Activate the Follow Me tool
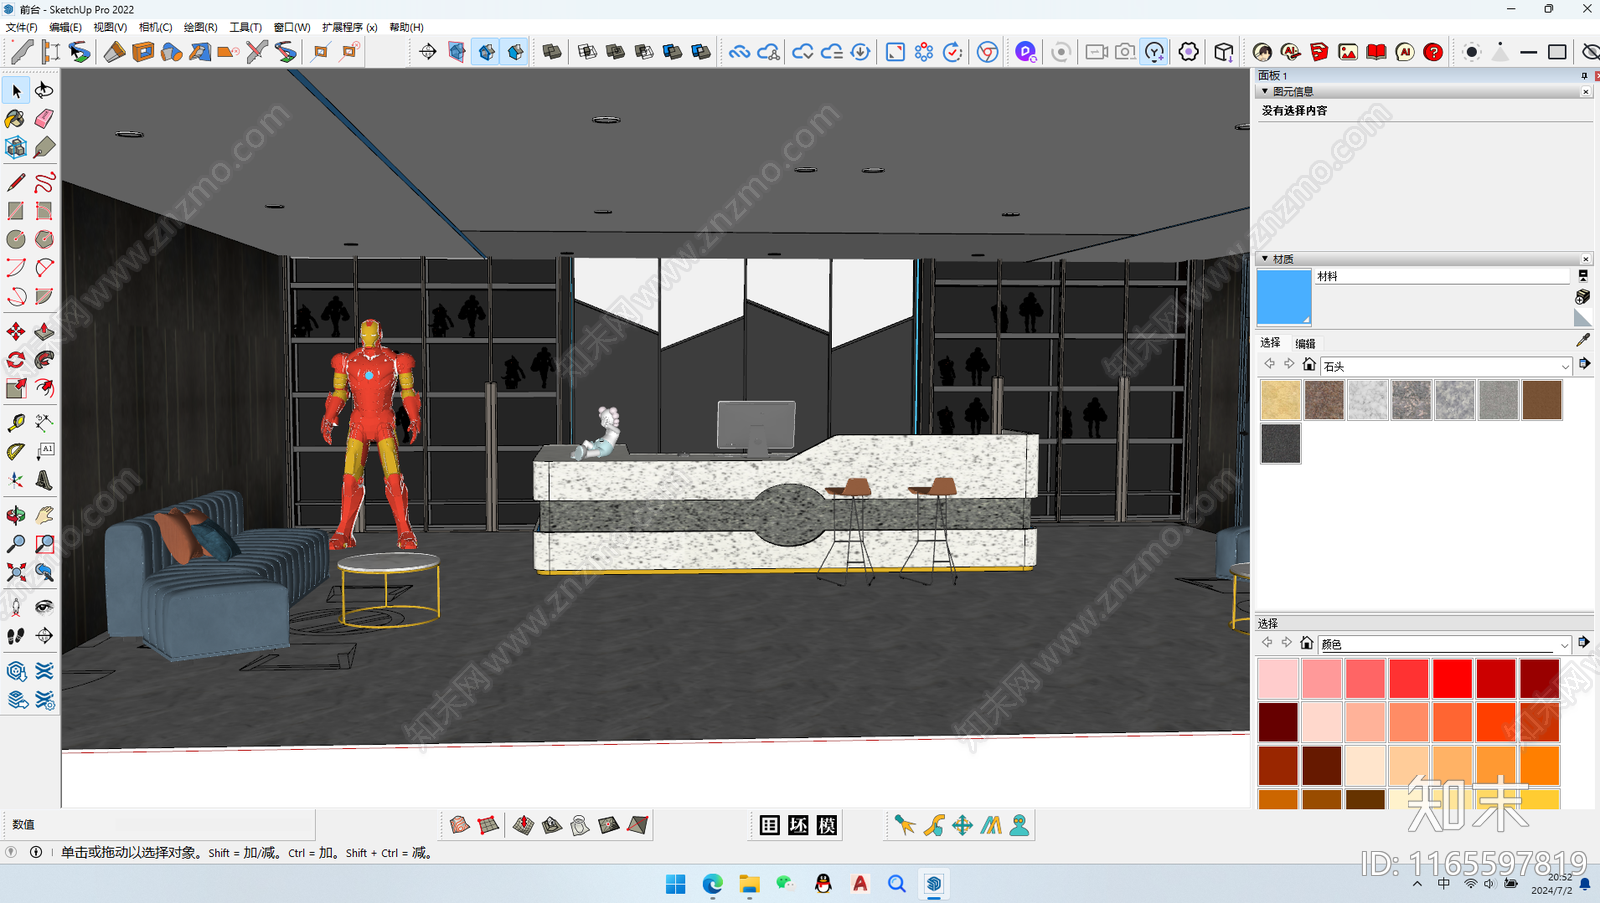The height and width of the screenshot is (903, 1600). [x=44, y=360]
